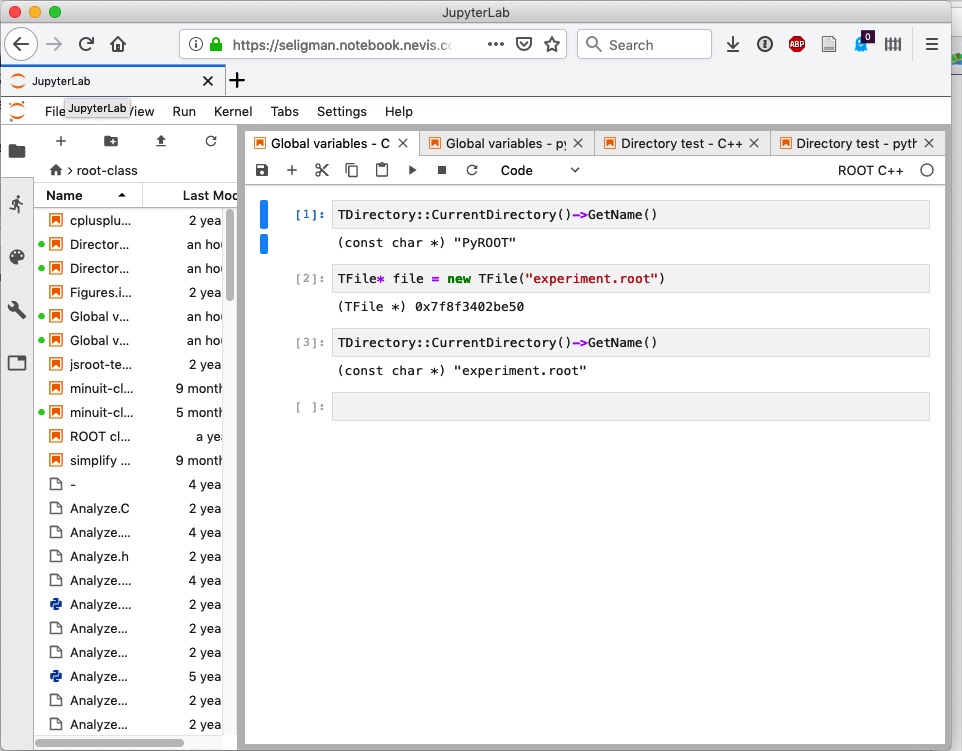Image resolution: width=962 pixels, height=751 pixels.
Task: Save the notebook with the floppy disk icon
Action: [262, 171]
